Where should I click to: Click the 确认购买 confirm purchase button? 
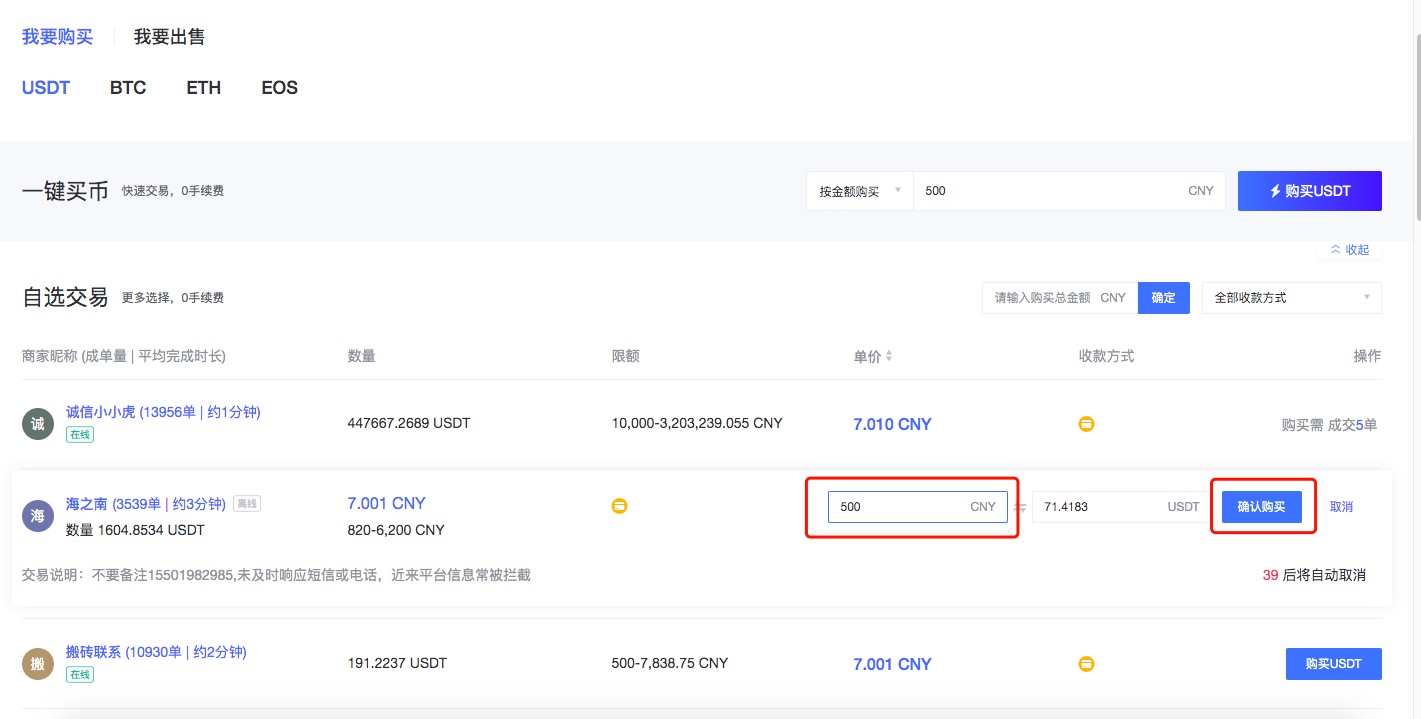pos(1262,506)
